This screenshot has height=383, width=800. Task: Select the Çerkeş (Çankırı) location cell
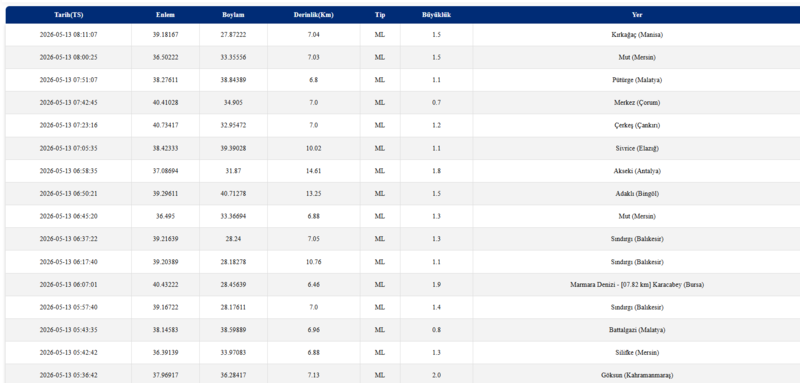(637, 125)
